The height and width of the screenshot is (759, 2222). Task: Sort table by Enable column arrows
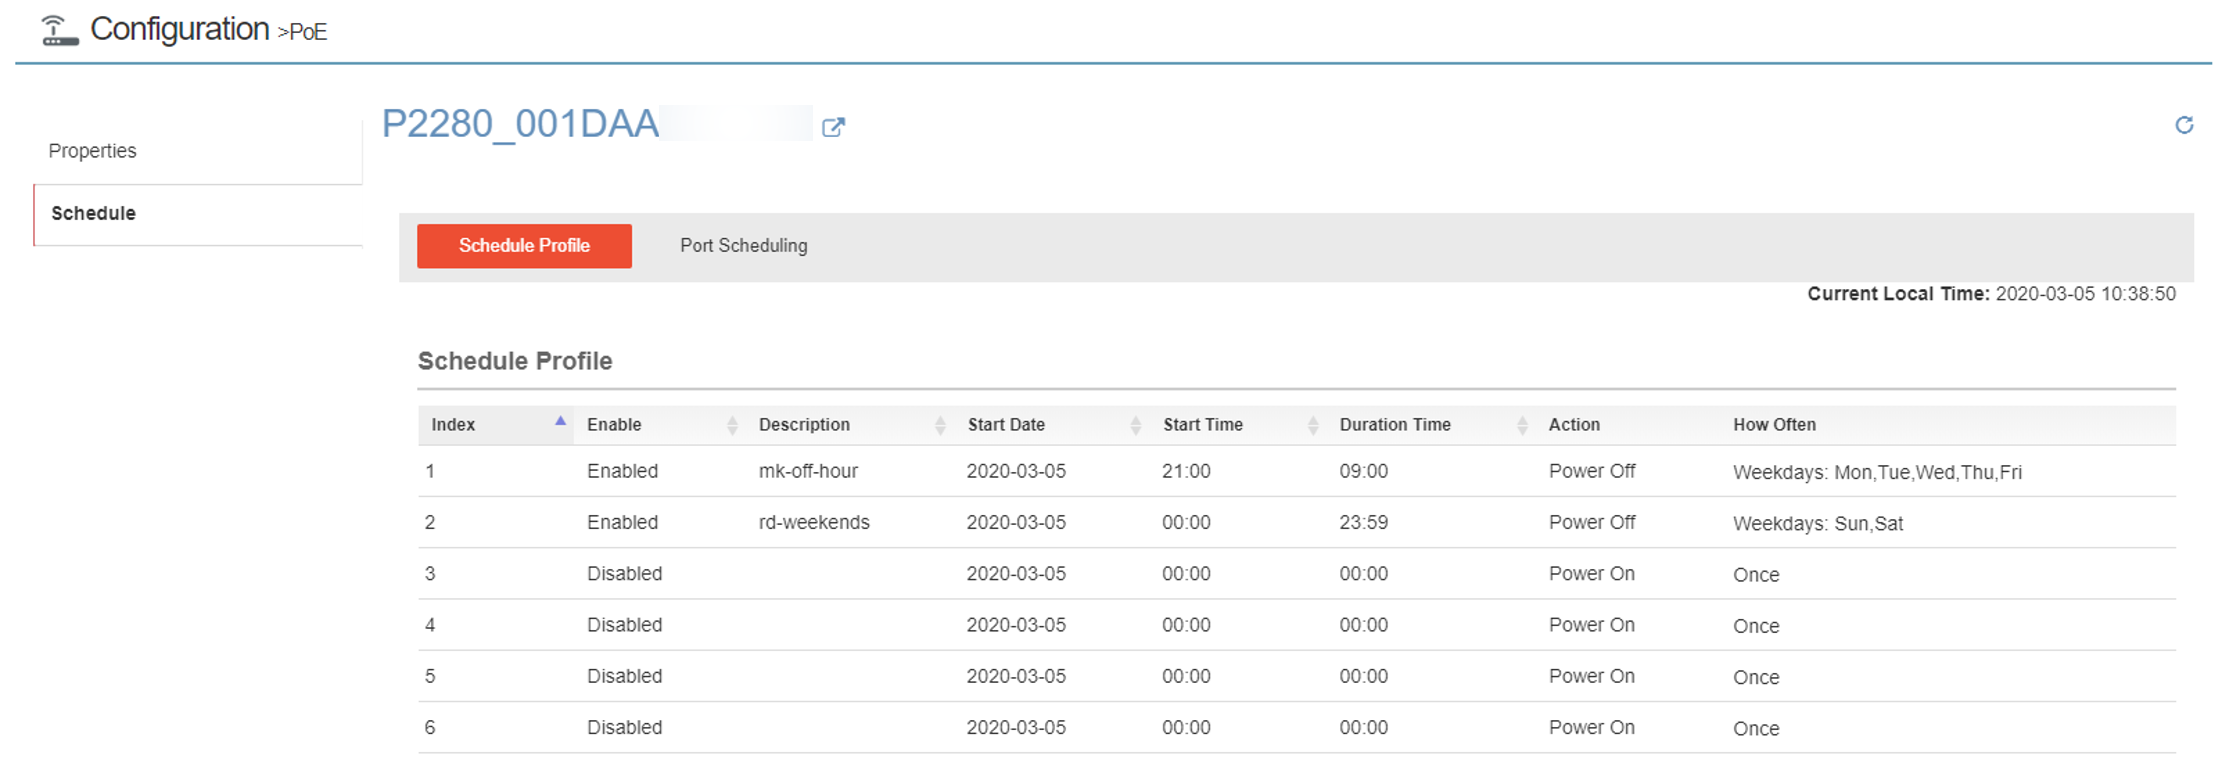click(732, 425)
